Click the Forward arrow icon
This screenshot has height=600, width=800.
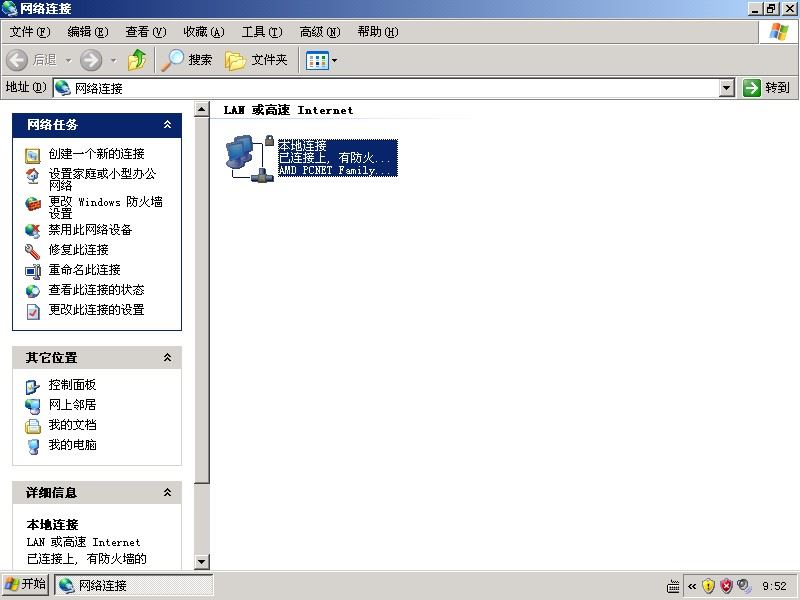[91, 60]
